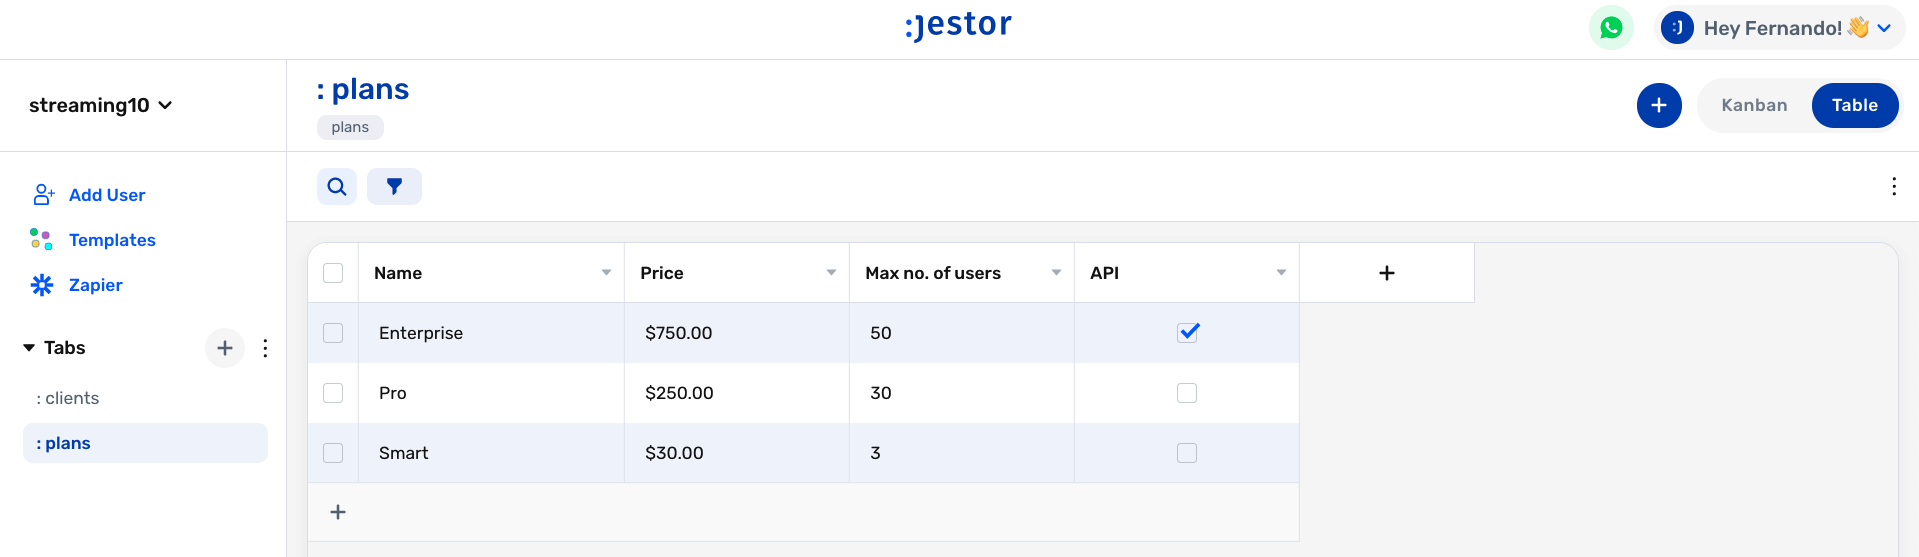Open the Zapier link
The height and width of the screenshot is (557, 1919).
[x=95, y=285]
